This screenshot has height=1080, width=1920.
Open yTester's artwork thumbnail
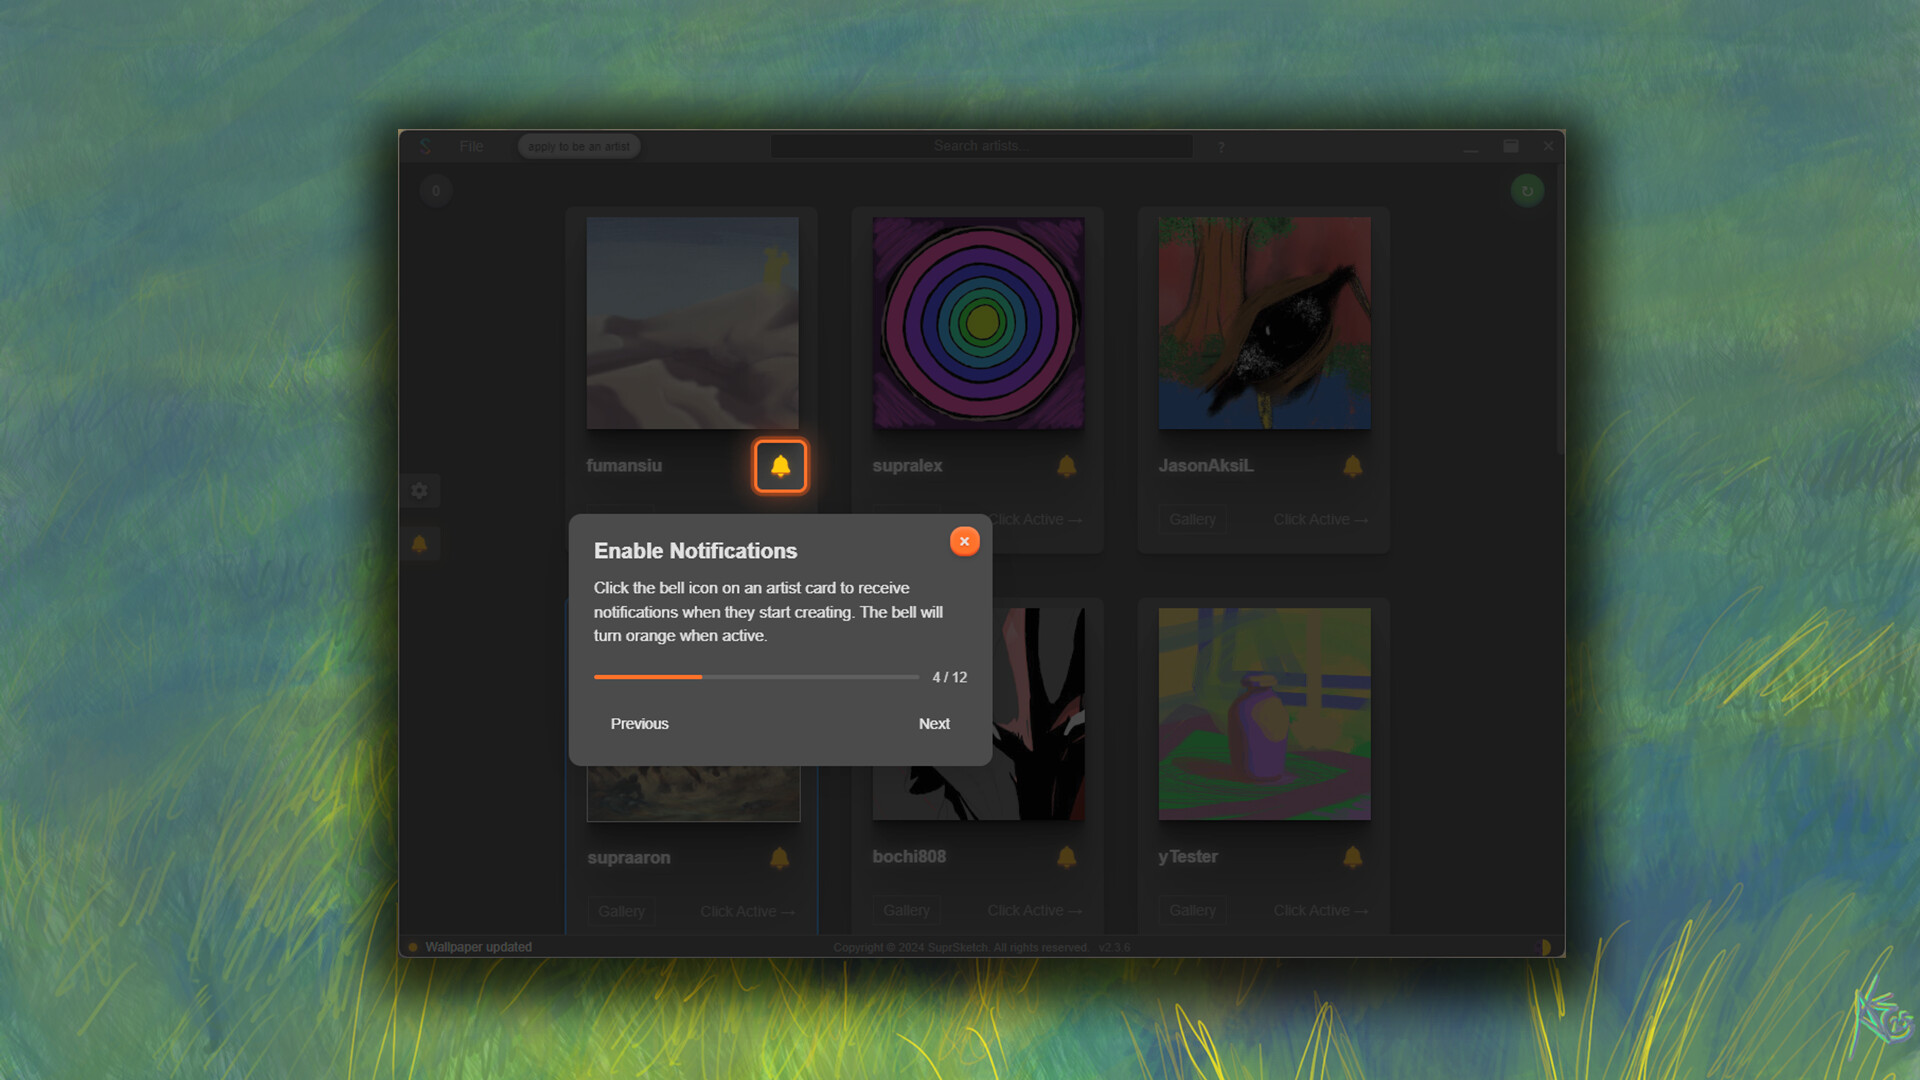[x=1263, y=713]
